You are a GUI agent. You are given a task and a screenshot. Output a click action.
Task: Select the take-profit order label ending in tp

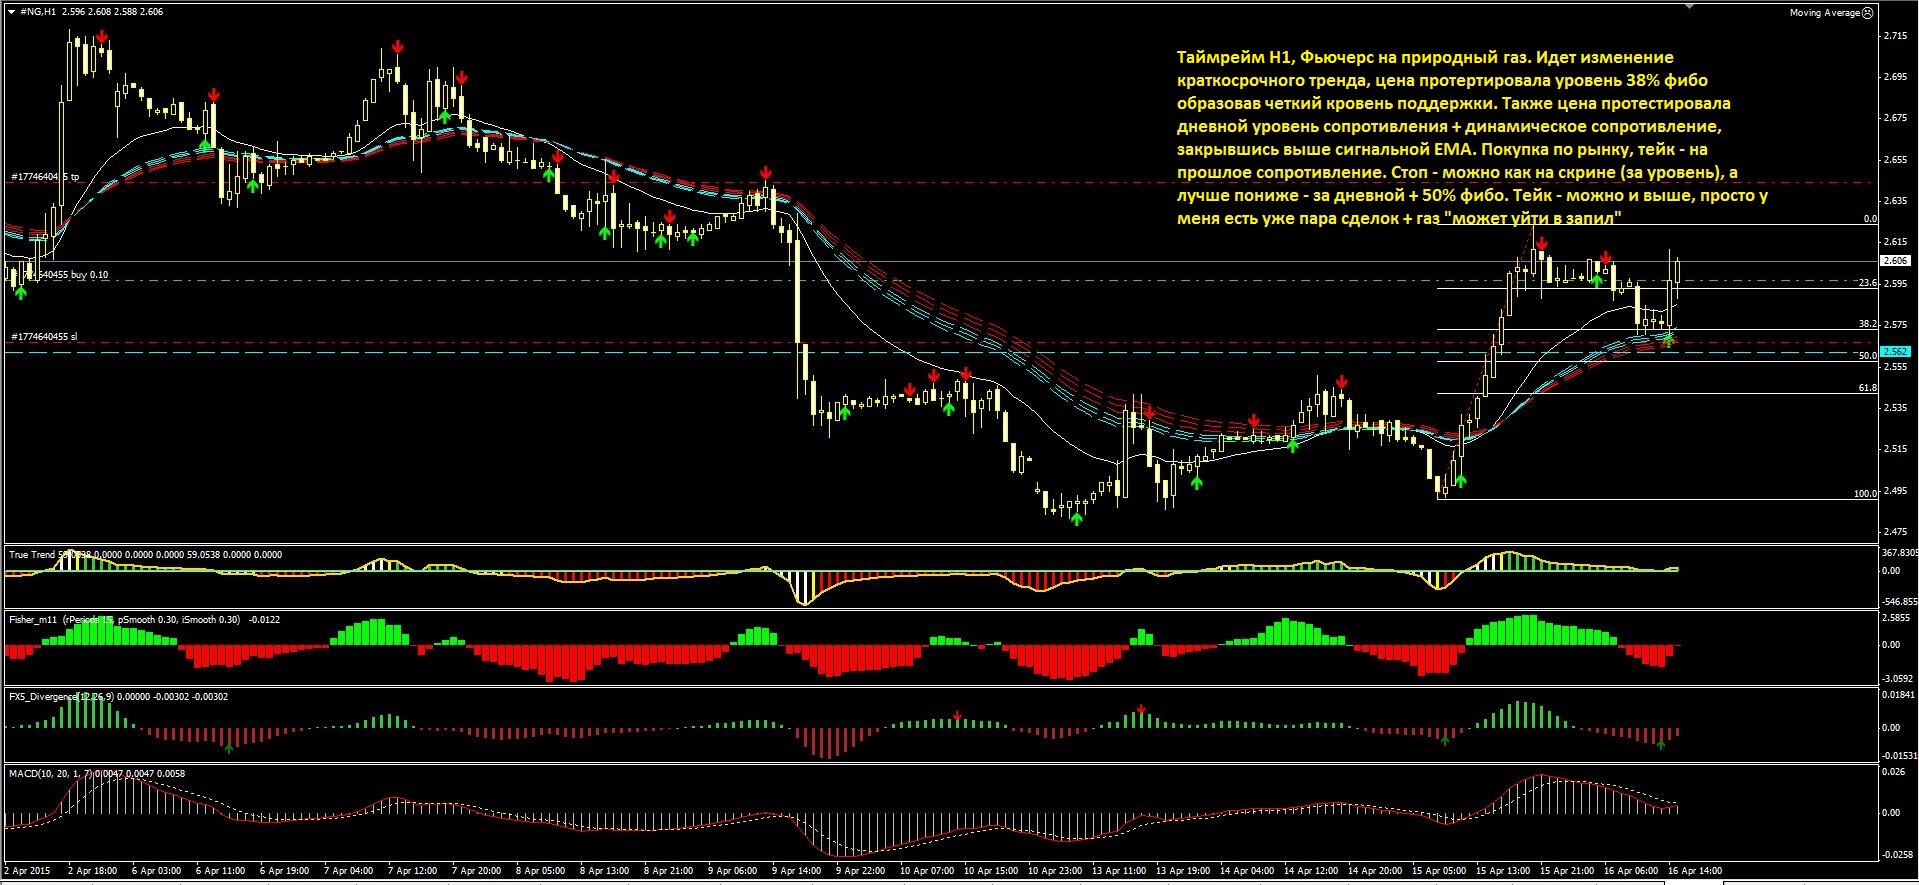point(45,177)
